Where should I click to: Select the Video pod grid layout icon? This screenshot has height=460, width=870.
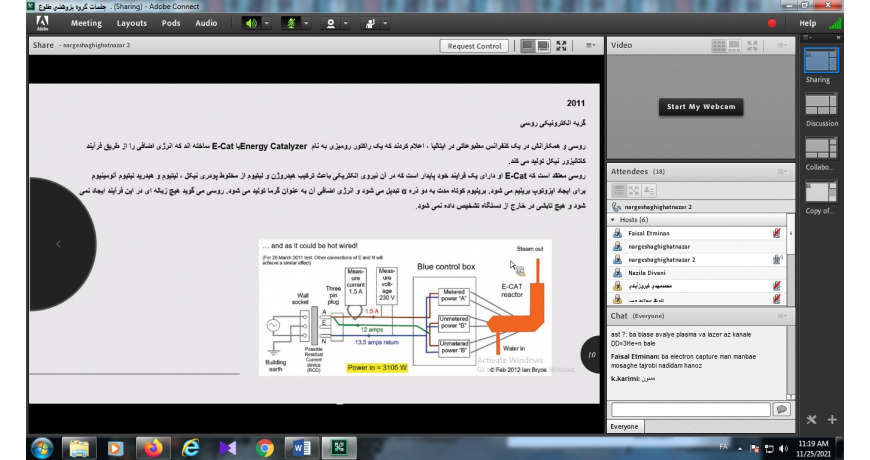[719, 46]
